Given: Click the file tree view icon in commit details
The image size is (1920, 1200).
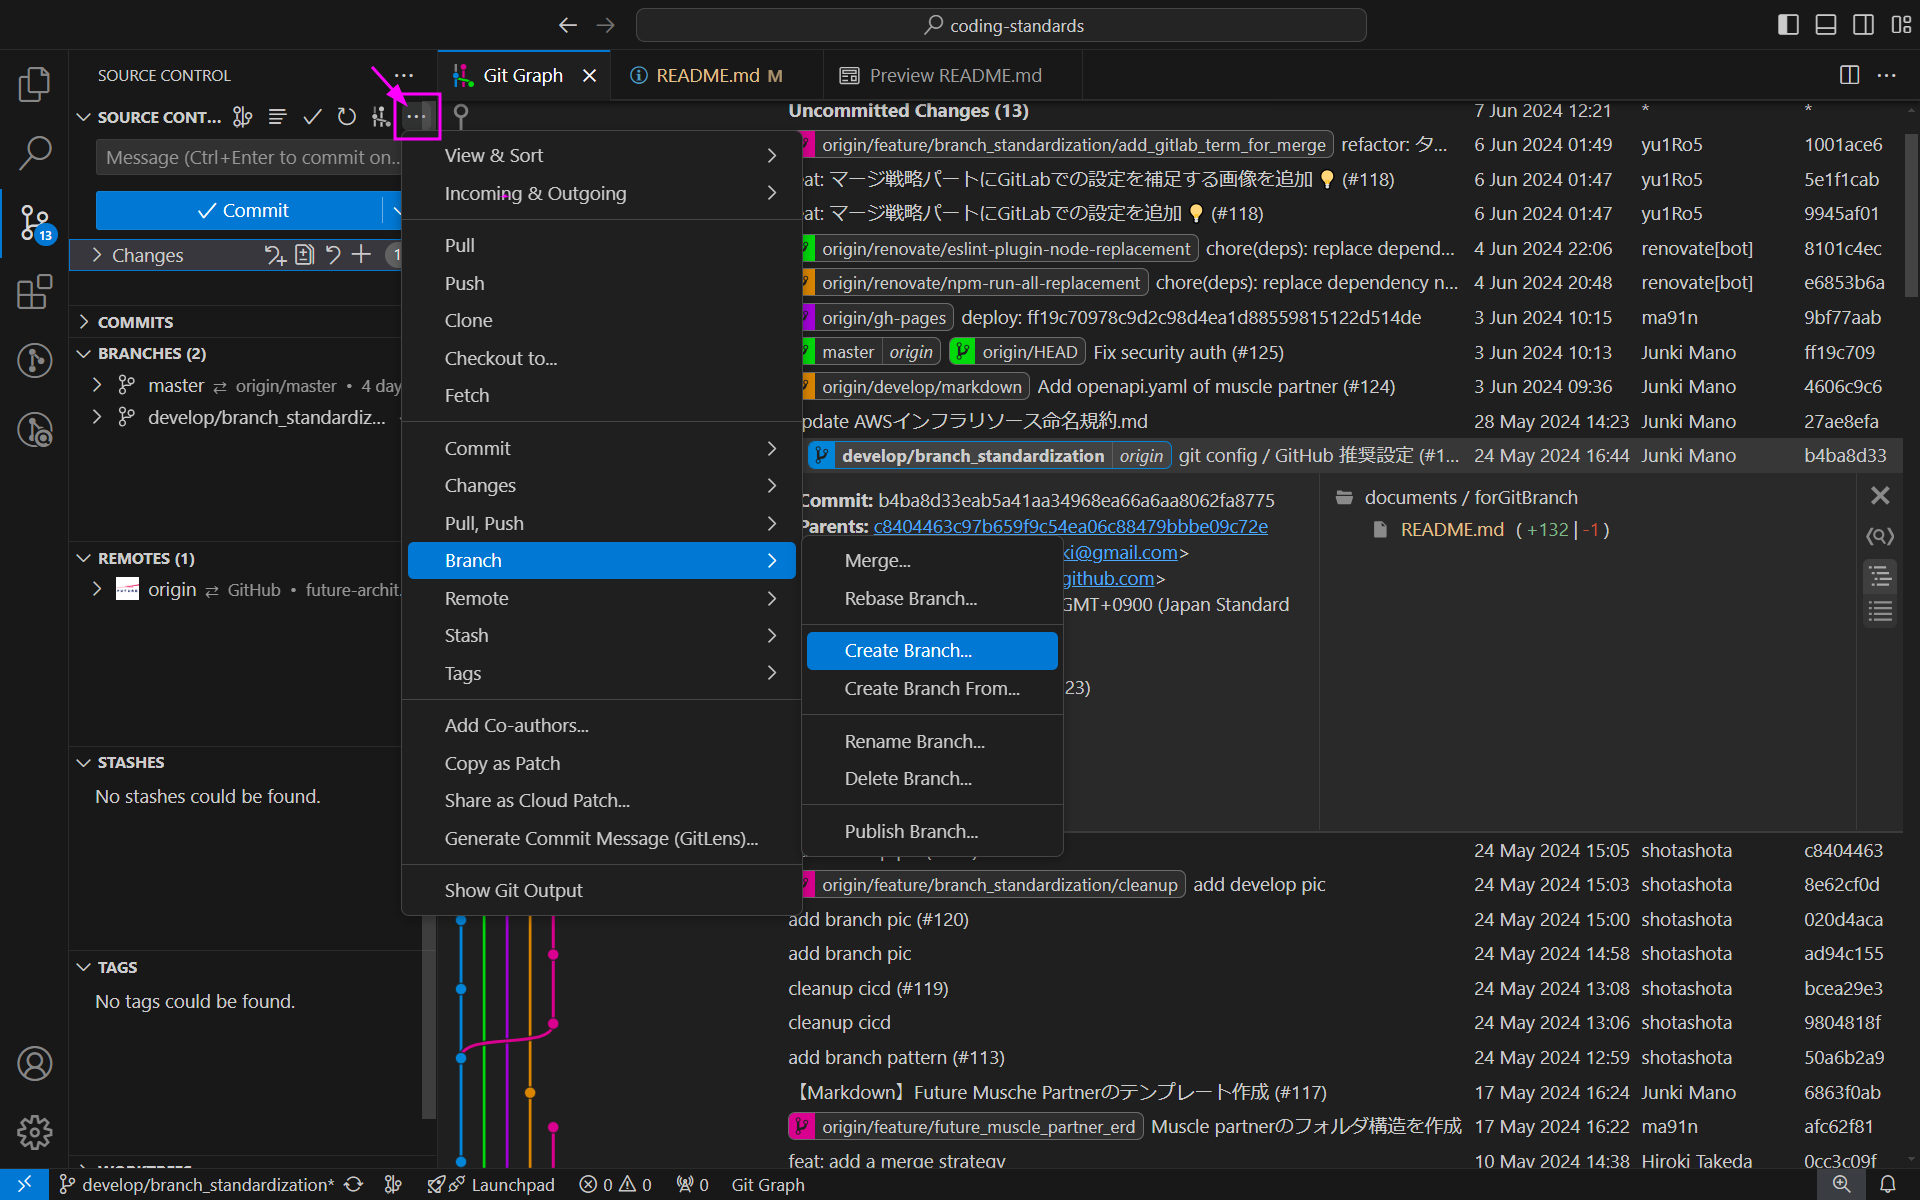Looking at the screenshot, I should point(1880,576).
